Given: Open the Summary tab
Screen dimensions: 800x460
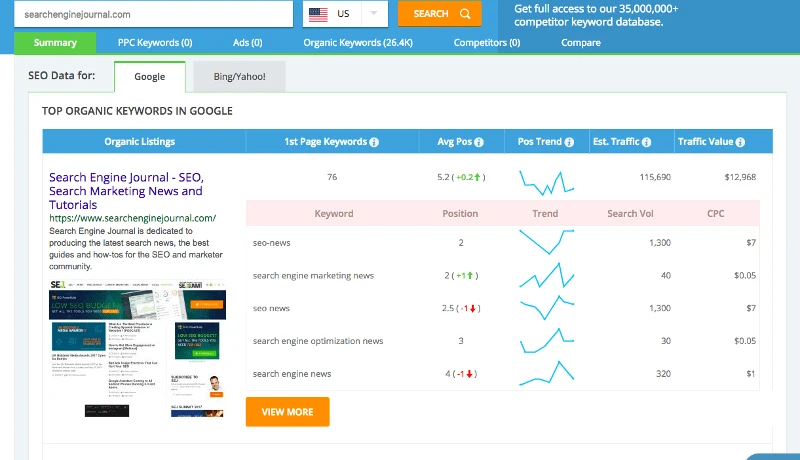Looking at the screenshot, I should coord(55,43).
